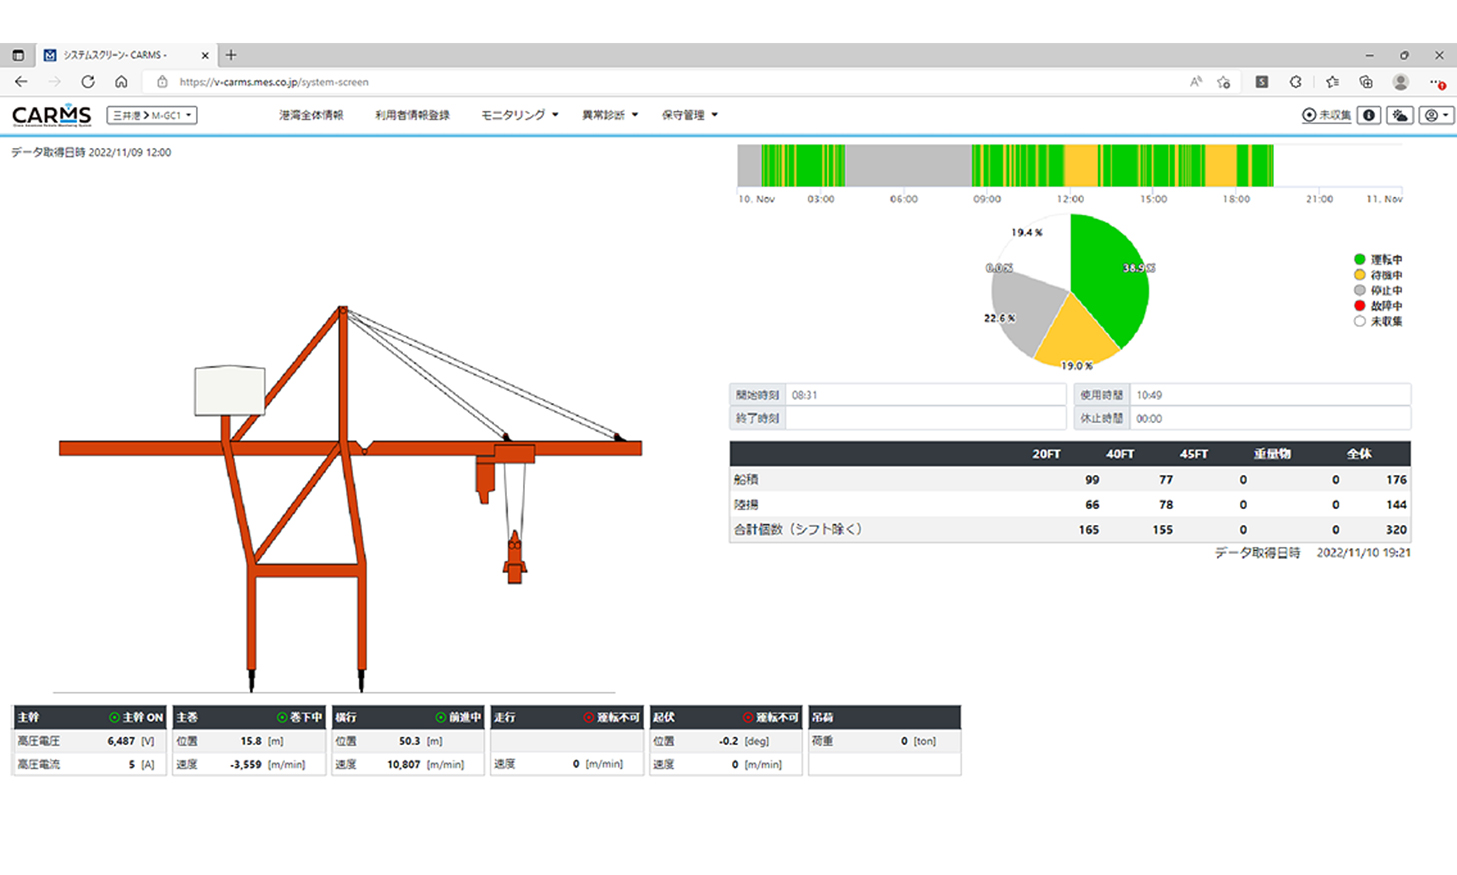1457x875 pixels.
Task: Click the CARMS logo
Action: [x=51, y=115]
